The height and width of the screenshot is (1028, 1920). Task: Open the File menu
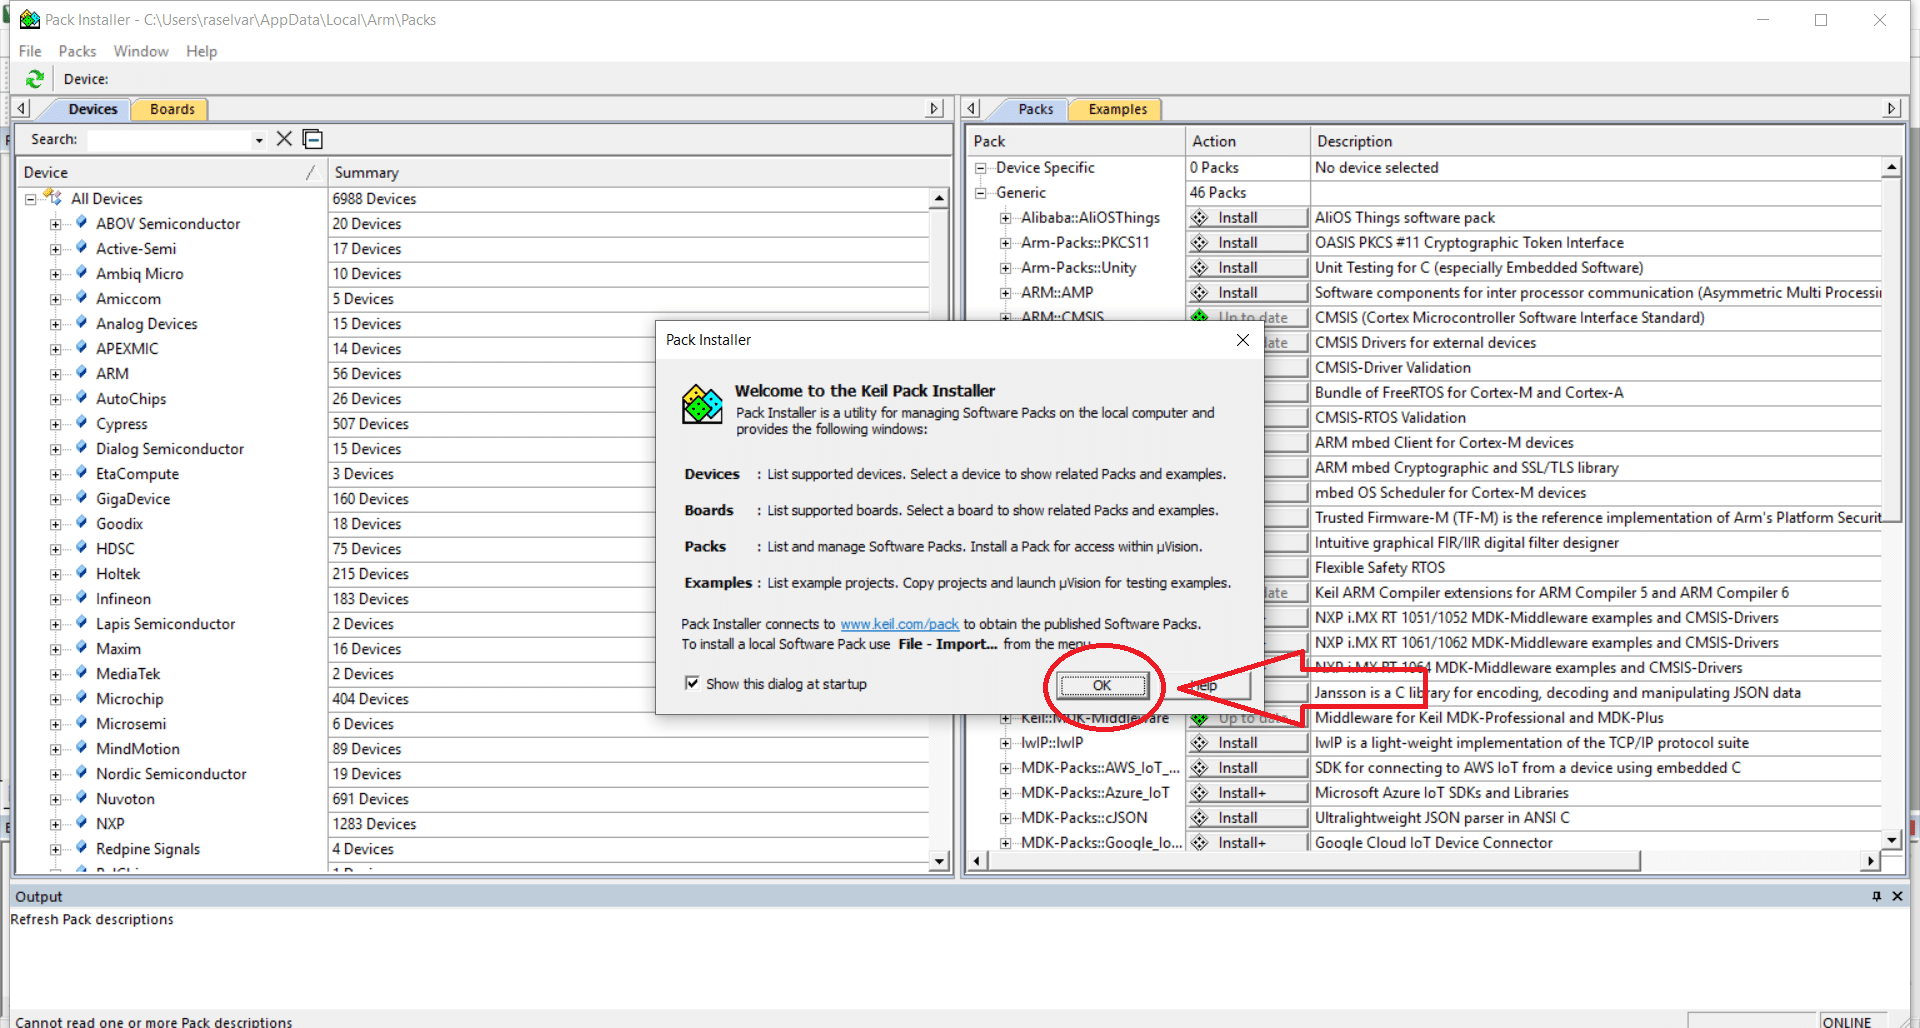coord(30,51)
